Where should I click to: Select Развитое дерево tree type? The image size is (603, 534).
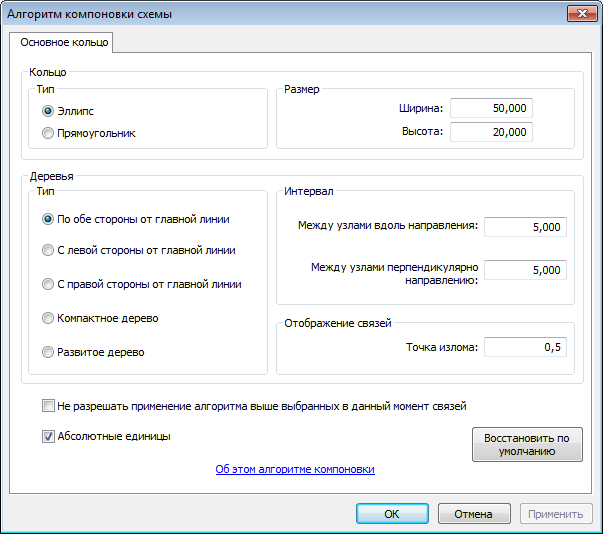click(x=48, y=352)
